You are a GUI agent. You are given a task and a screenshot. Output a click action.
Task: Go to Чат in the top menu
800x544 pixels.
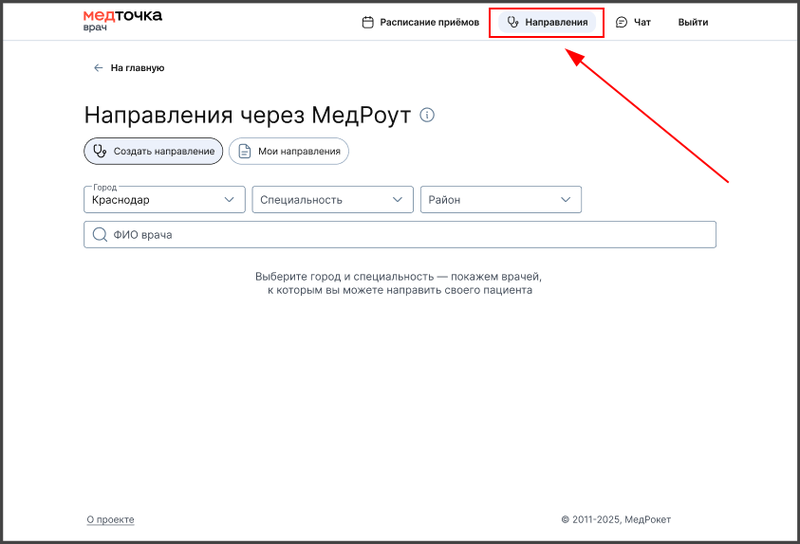pyautogui.click(x=642, y=22)
